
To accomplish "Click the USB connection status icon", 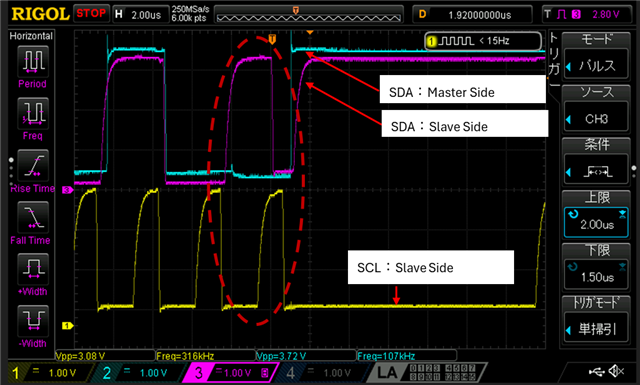I will coord(597,372).
